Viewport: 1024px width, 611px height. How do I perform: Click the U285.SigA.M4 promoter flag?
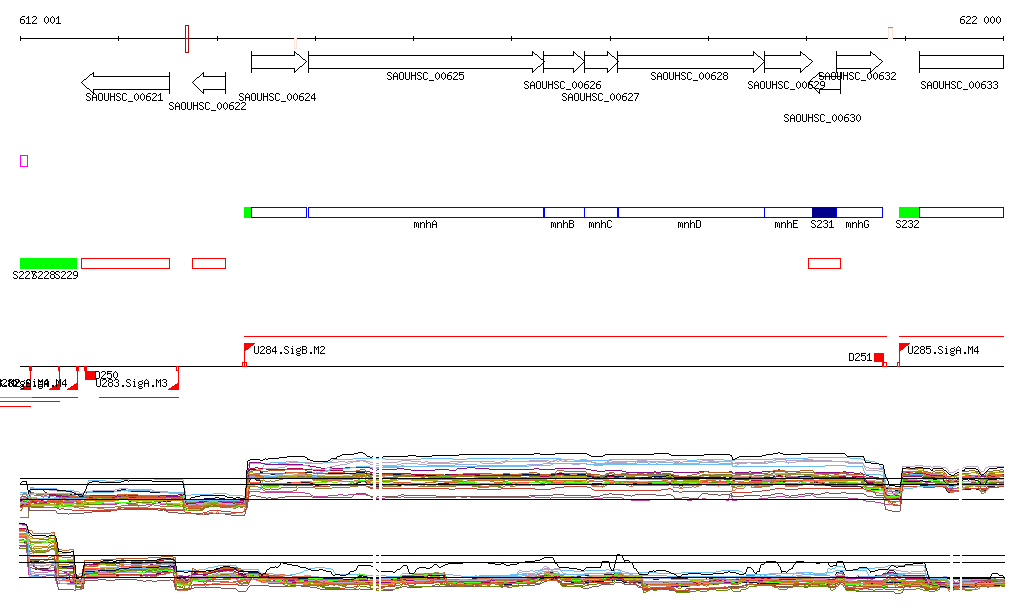903,348
